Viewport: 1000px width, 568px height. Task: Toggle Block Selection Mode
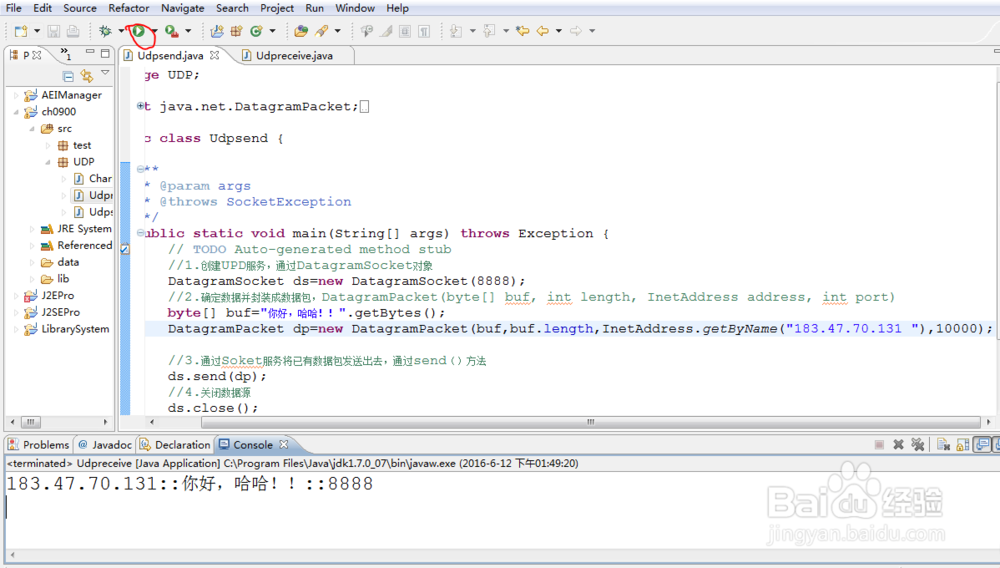point(405,31)
